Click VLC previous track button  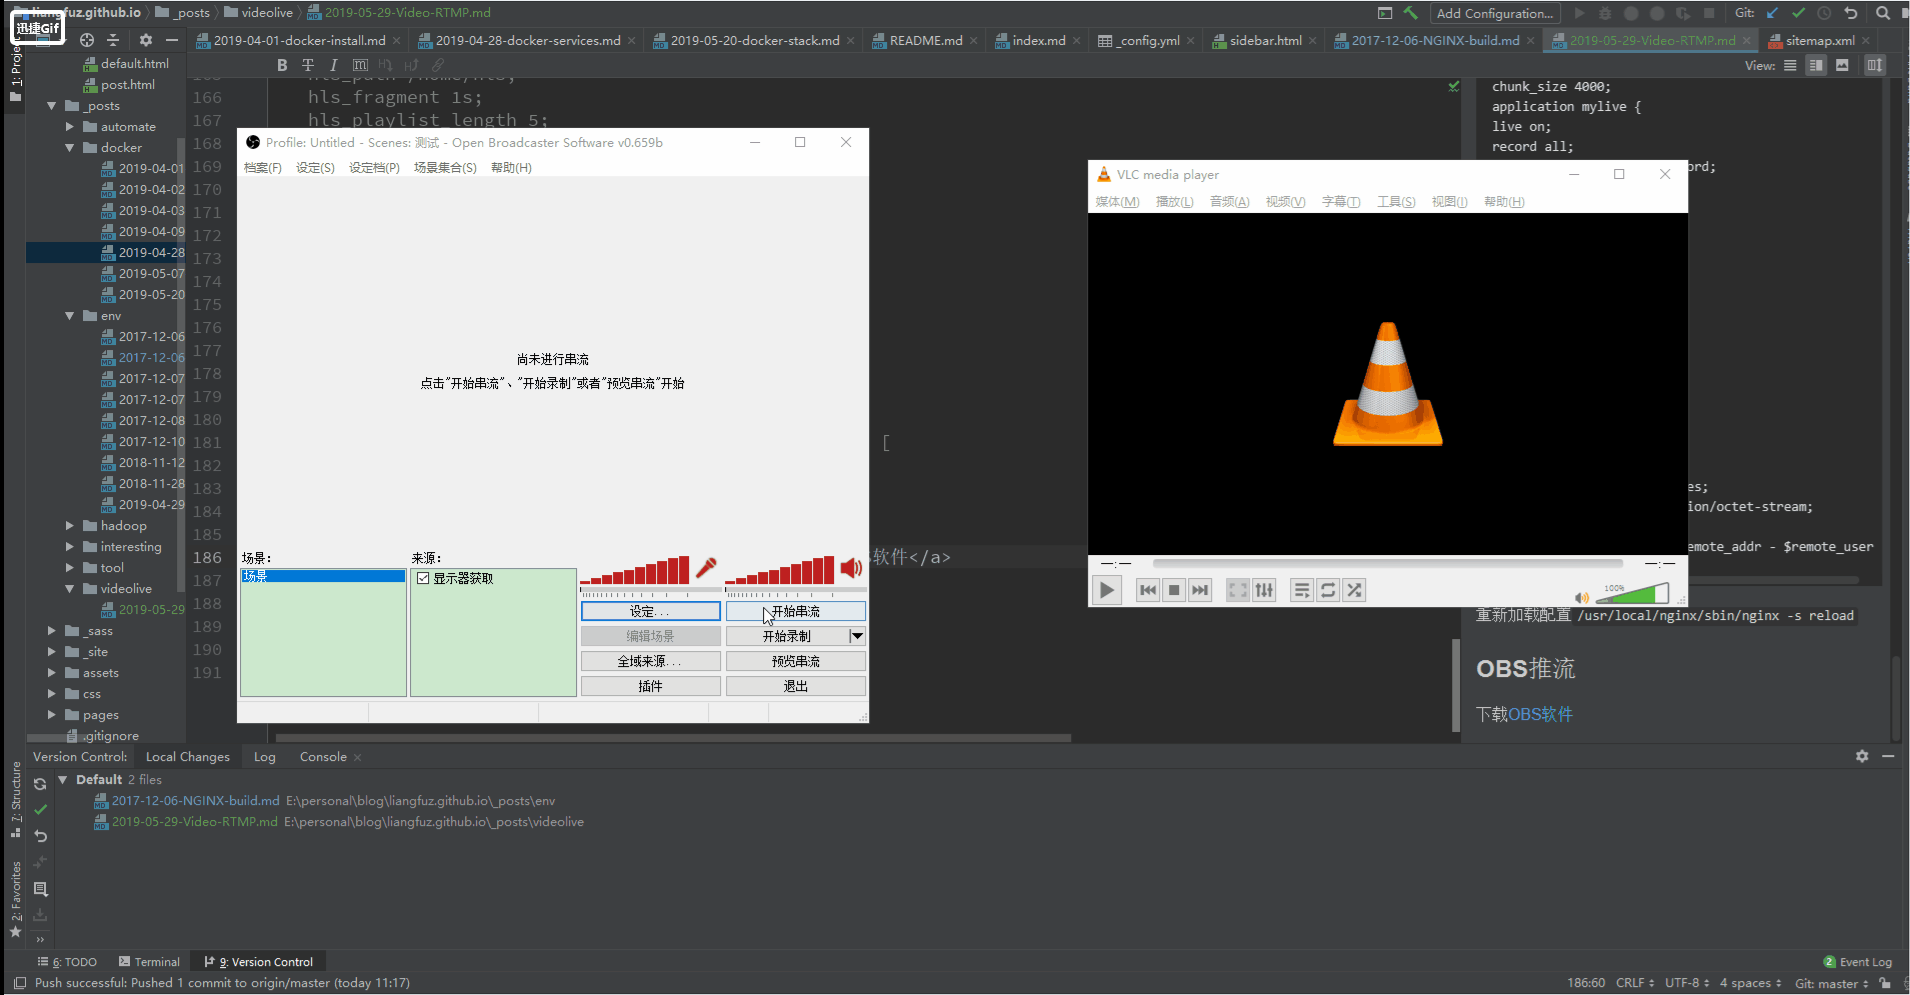point(1148,590)
